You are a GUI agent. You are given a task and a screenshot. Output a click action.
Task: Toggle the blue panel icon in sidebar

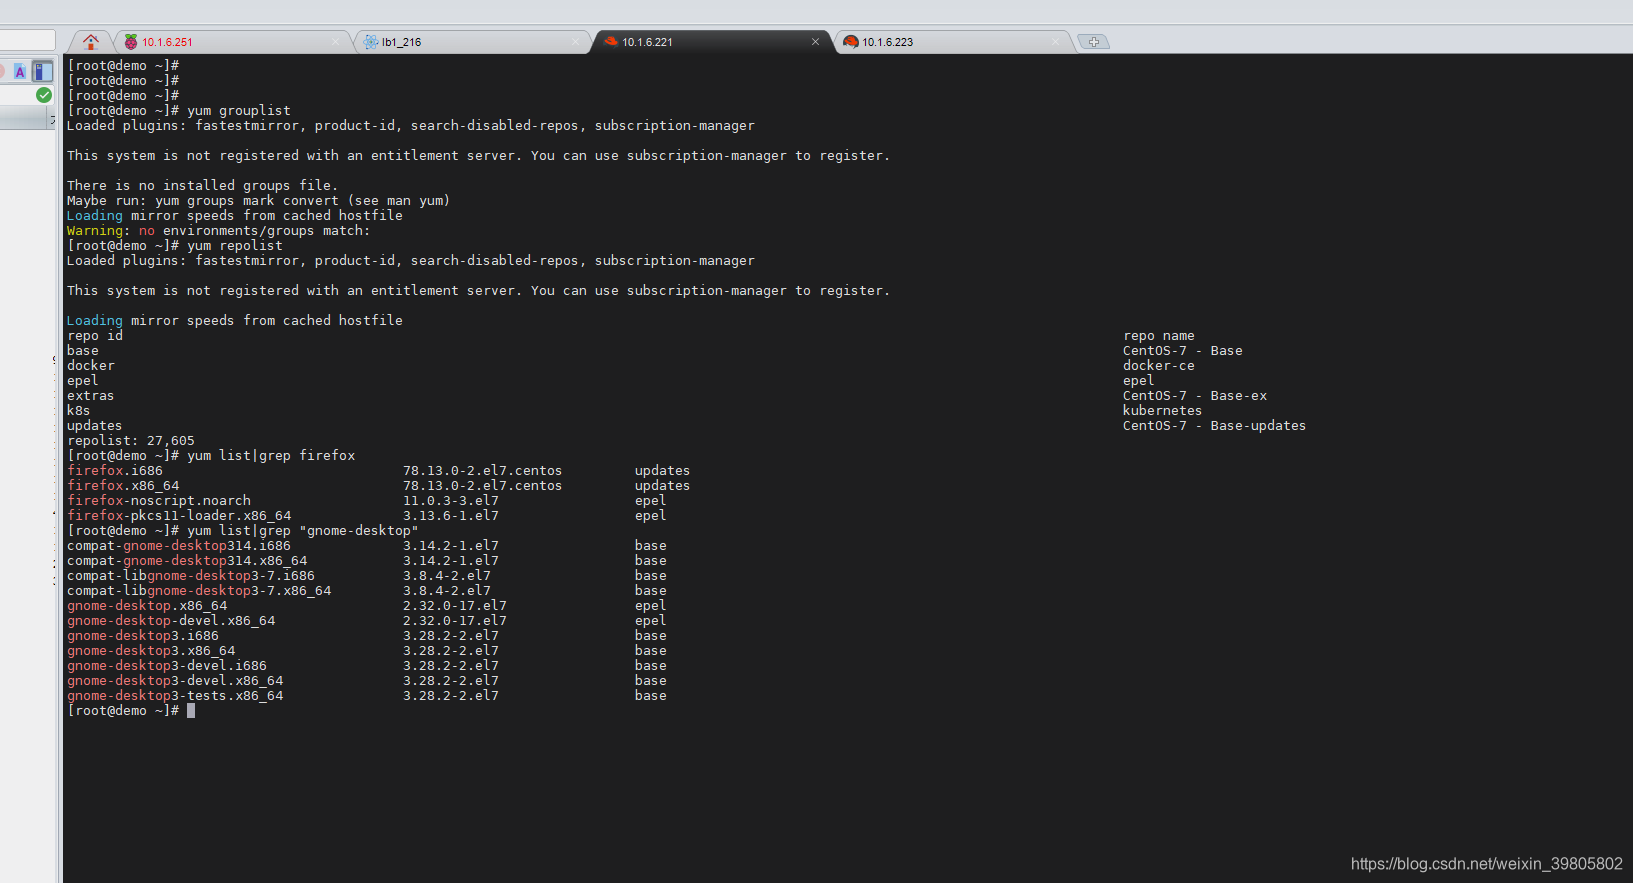[42, 71]
